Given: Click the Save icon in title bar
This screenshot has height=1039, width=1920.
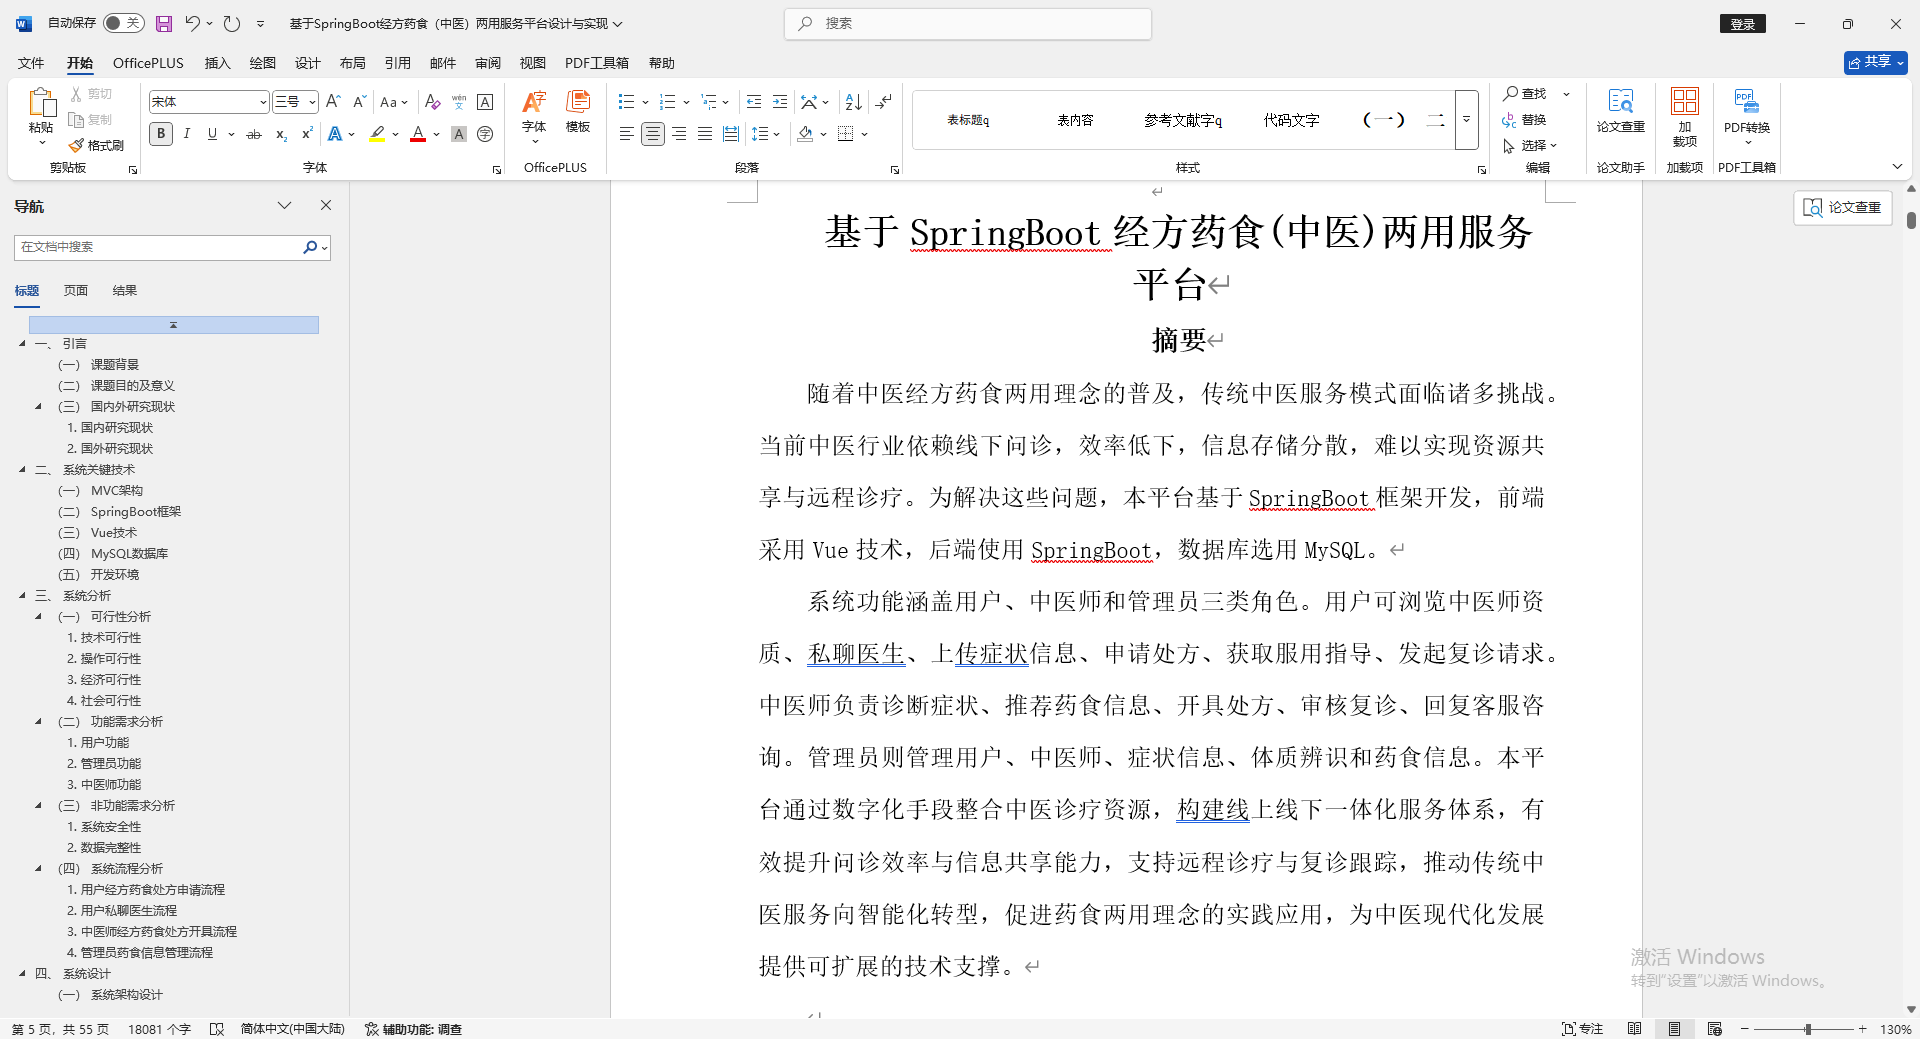Looking at the screenshot, I should click(164, 23).
